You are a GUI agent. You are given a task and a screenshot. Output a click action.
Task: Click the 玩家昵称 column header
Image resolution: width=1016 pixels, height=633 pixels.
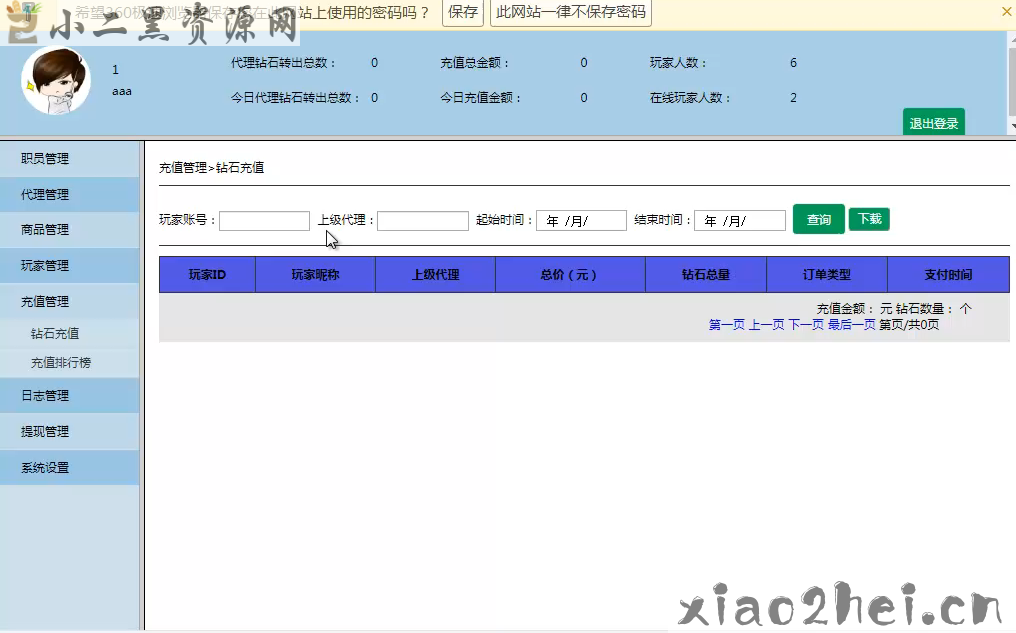(316, 275)
